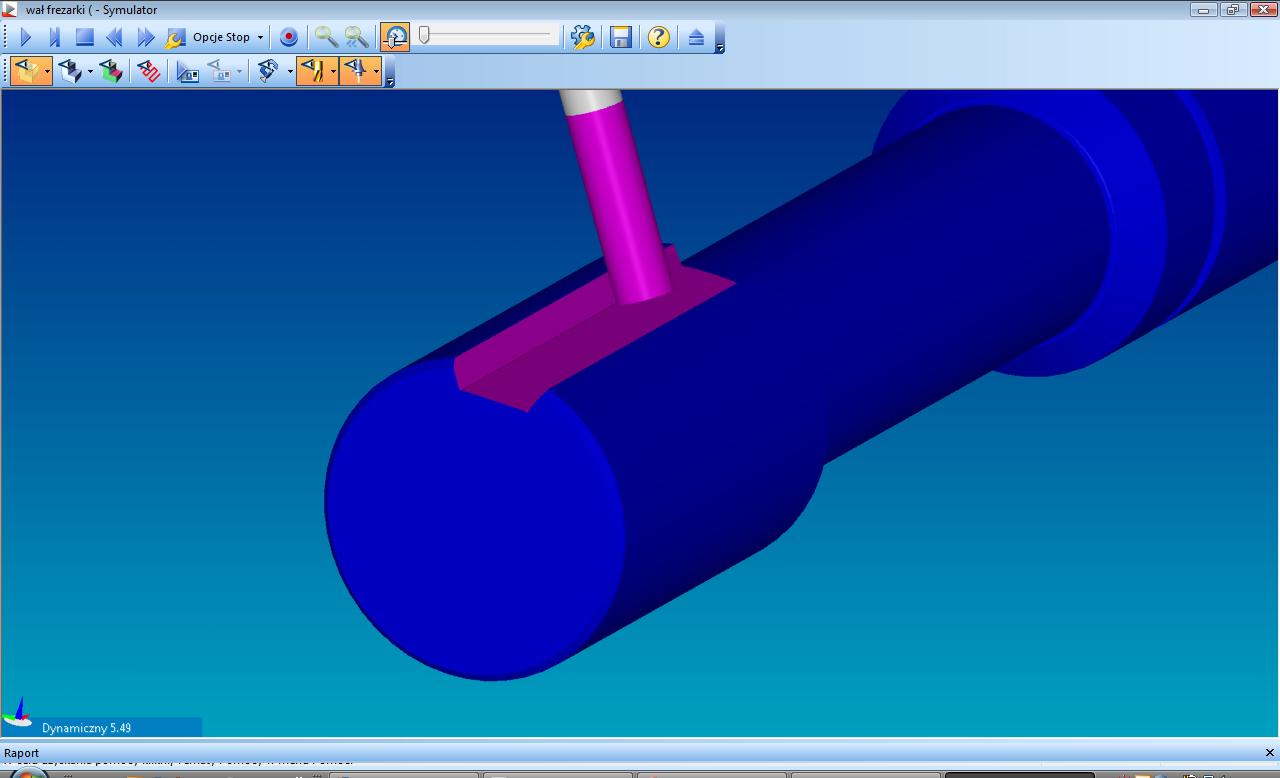Viewport: 1280px width, 778px height.
Task: Click the coordinate axis triad icon
Action: point(18,713)
